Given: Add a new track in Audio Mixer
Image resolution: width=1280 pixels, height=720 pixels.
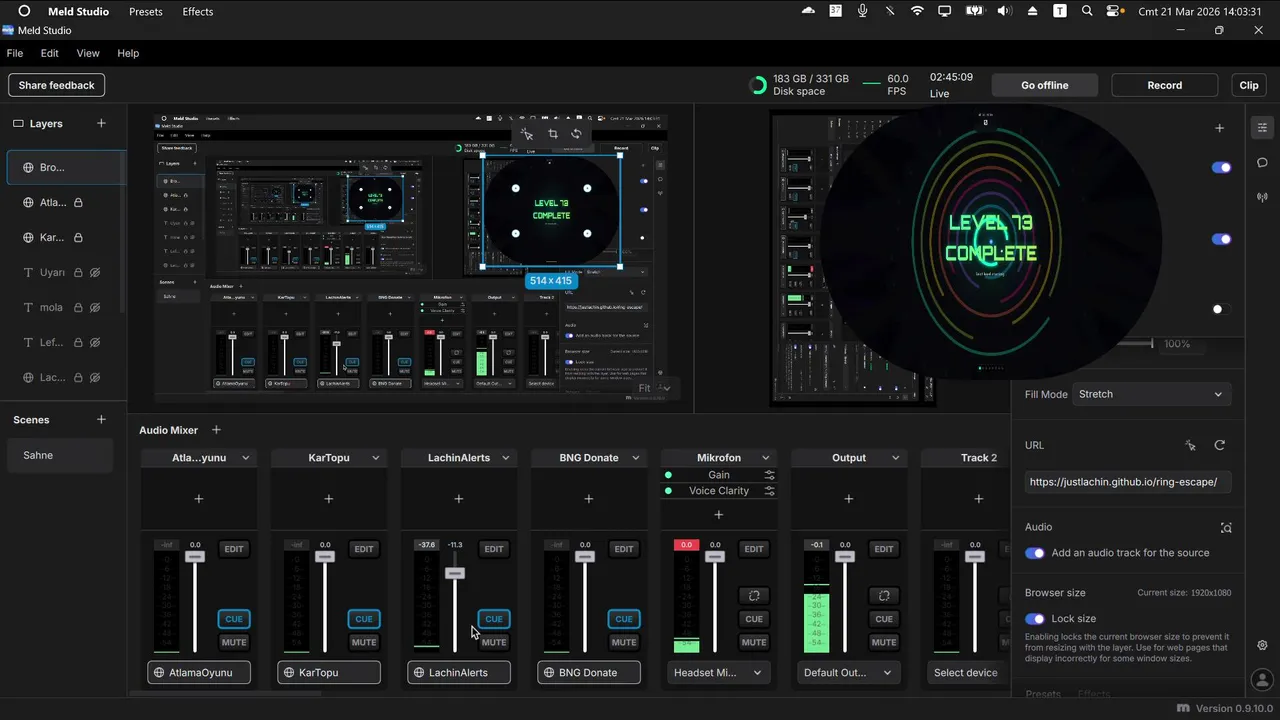Looking at the screenshot, I should (x=216, y=430).
